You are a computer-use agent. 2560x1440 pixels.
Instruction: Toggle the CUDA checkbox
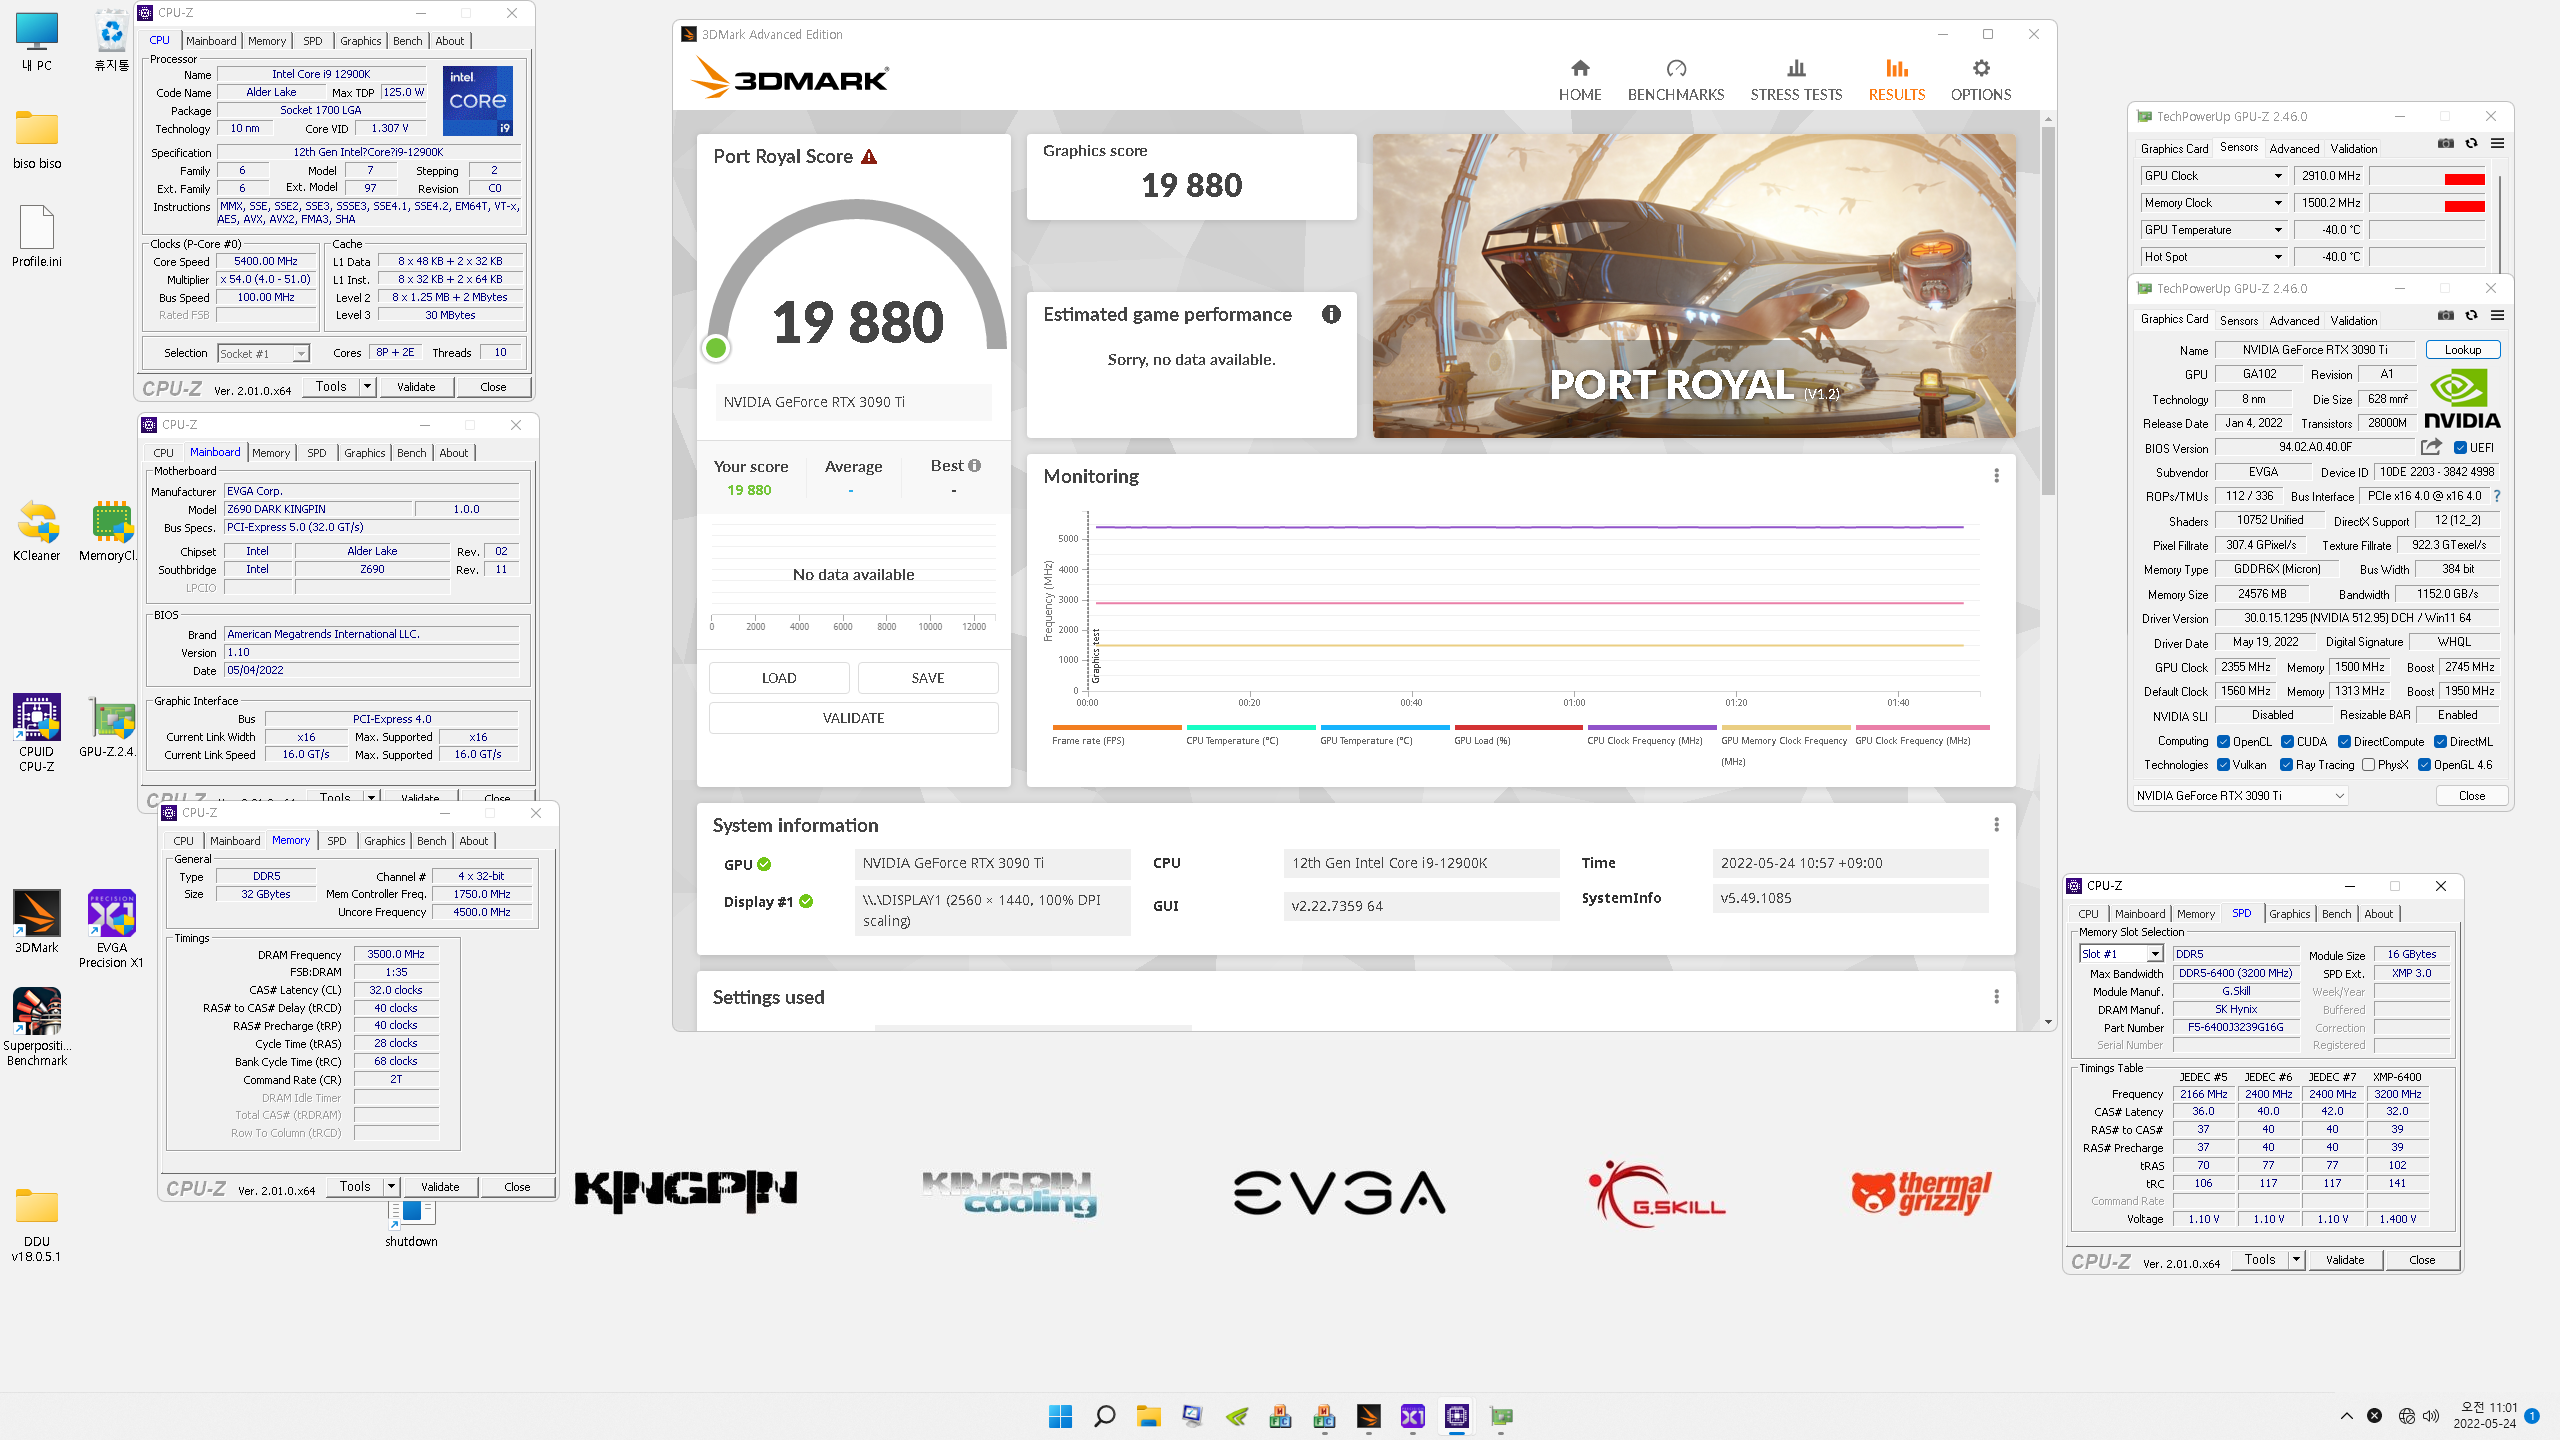pyautogui.click(x=2288, y=741)
